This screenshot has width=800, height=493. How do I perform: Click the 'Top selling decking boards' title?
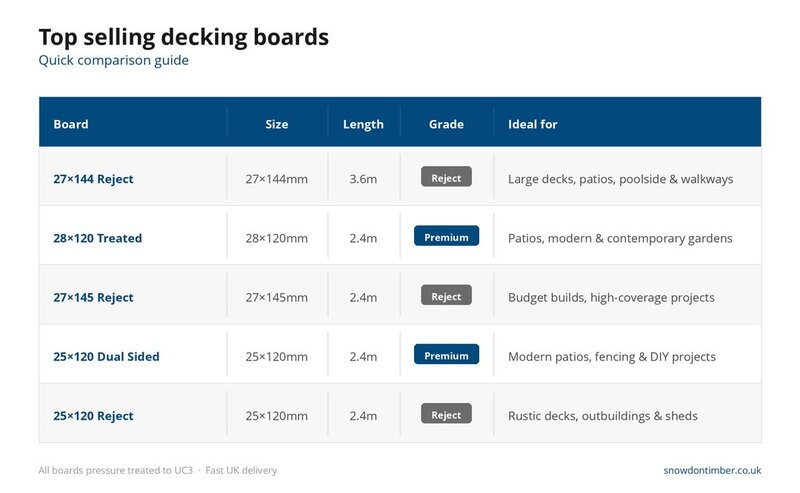183,38
